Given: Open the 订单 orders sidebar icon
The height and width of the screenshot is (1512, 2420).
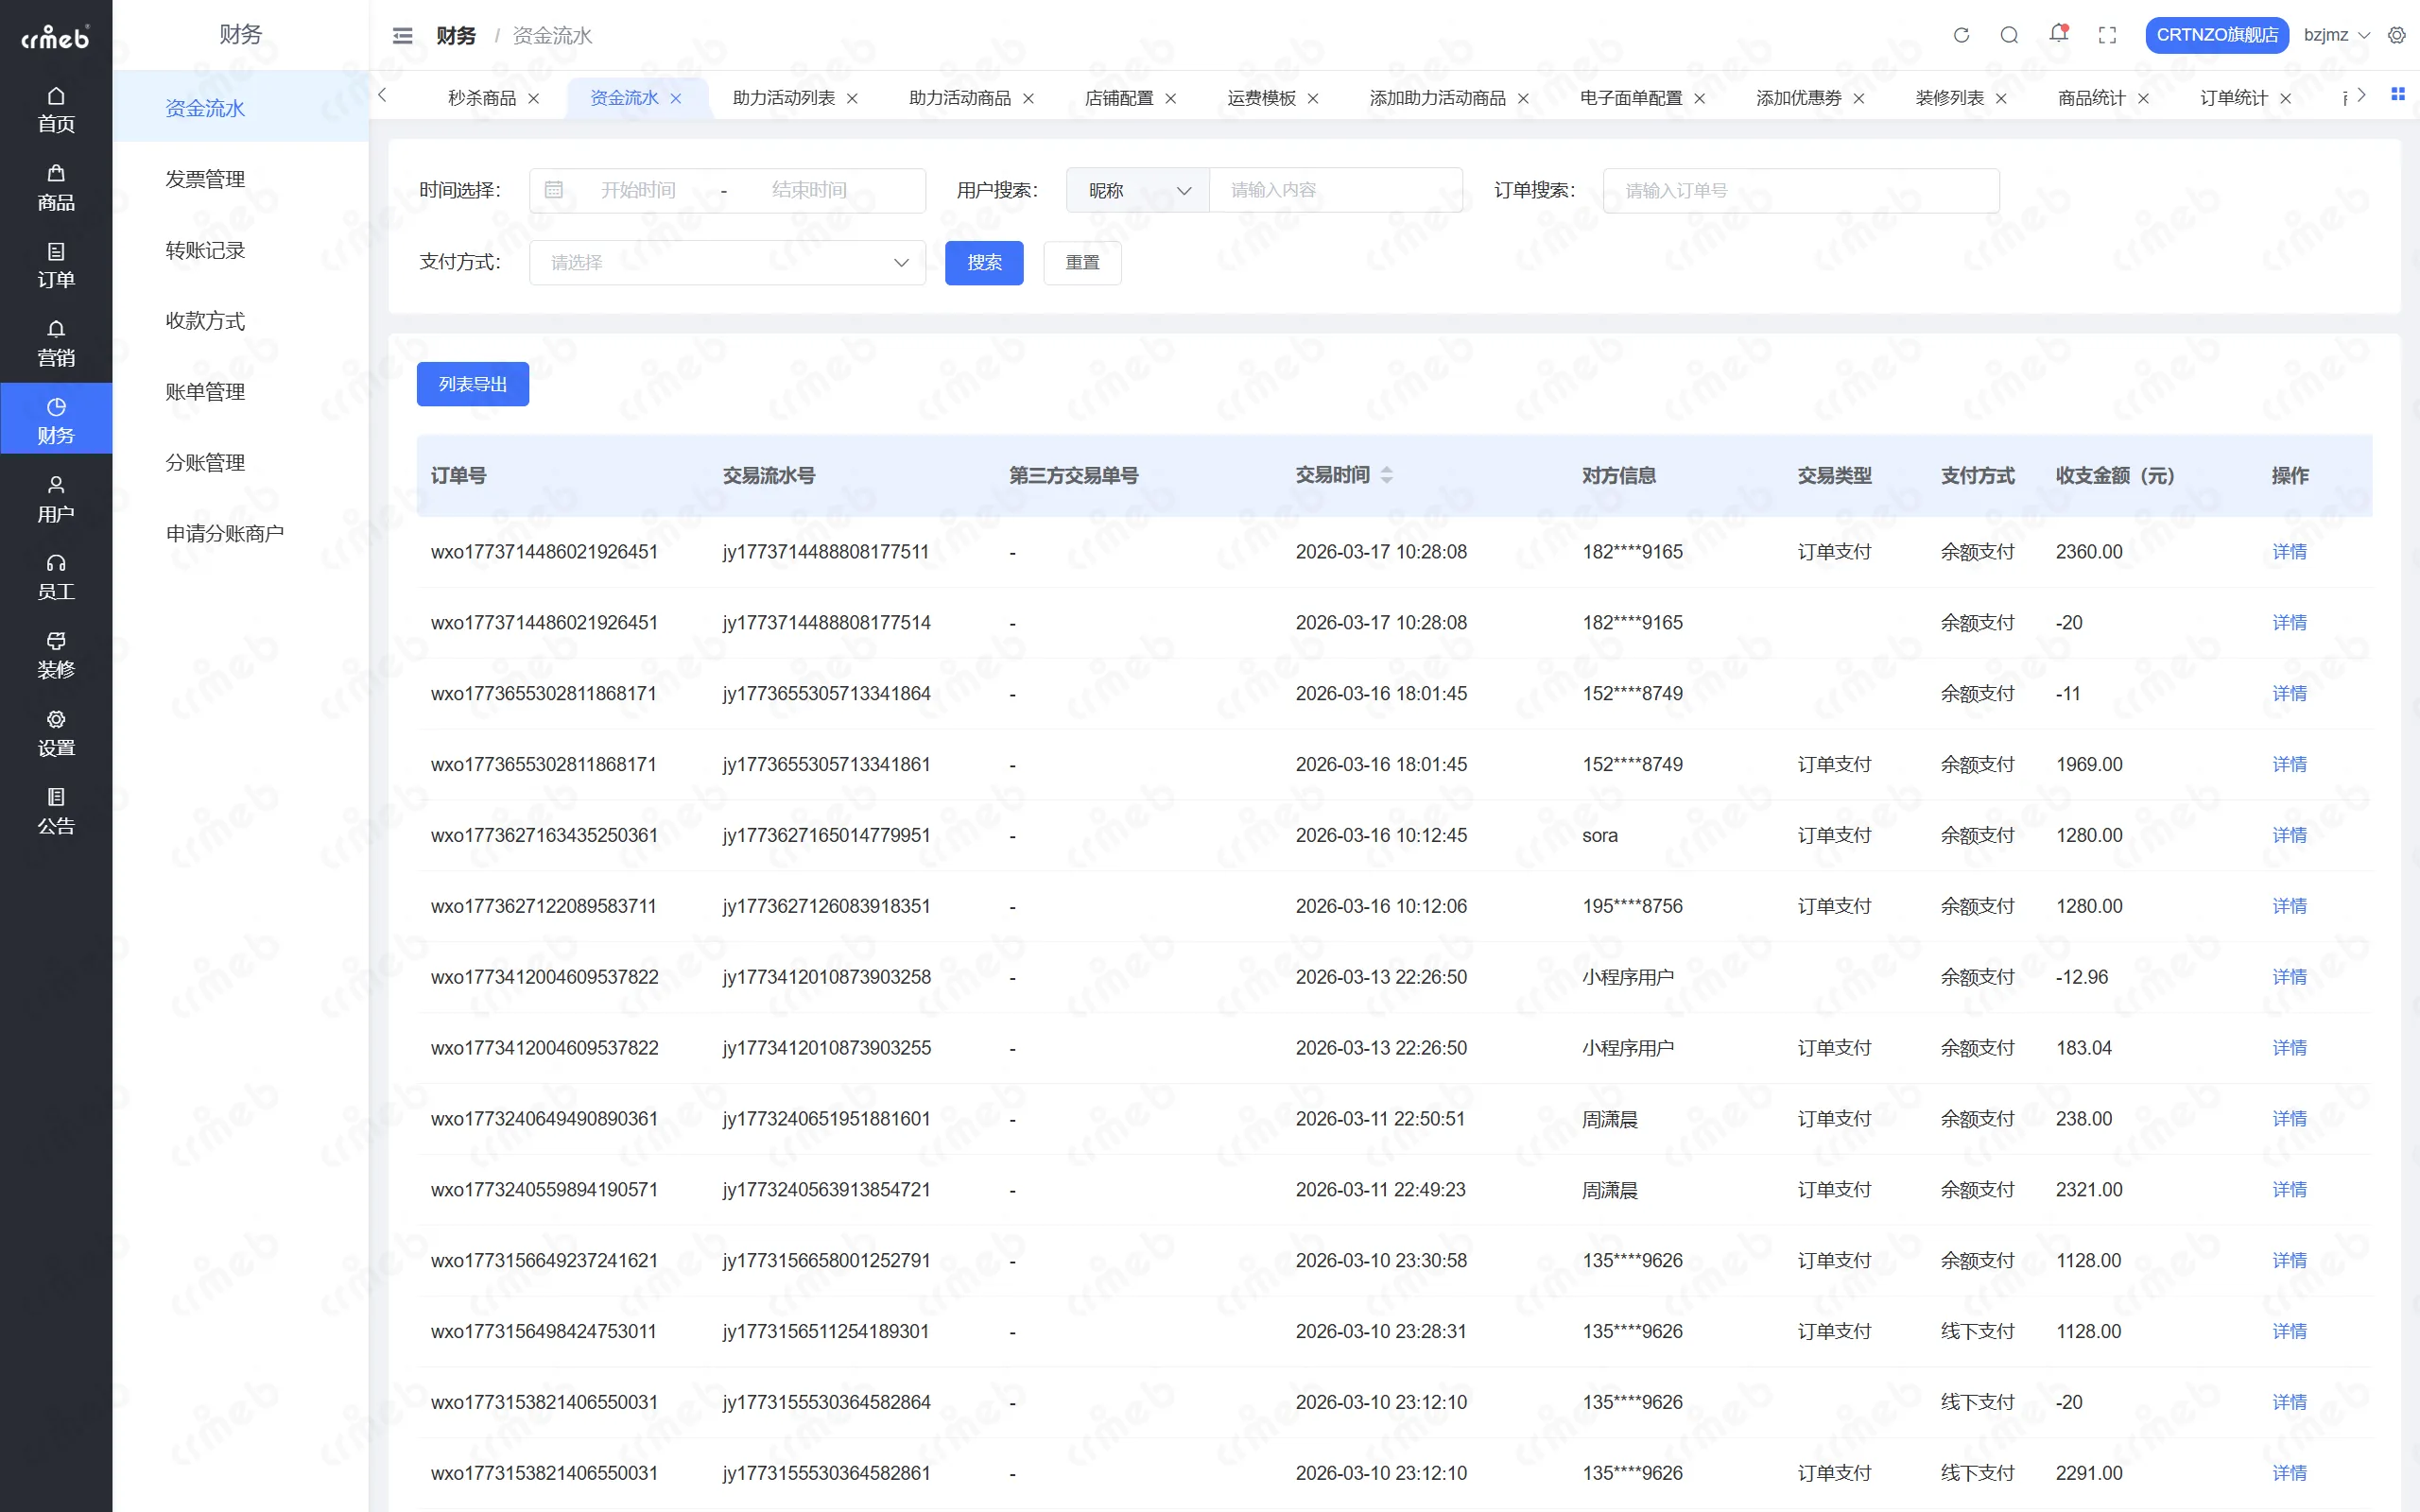Looking at the screenshot, I should 56,265.
